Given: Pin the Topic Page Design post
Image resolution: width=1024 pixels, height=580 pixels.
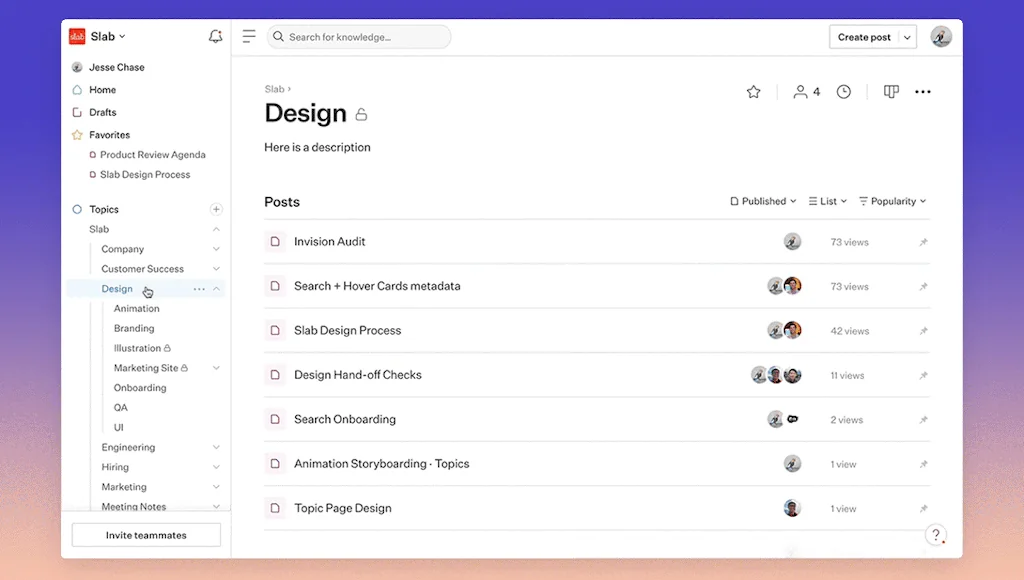Looking at the screenshot, I should (x=923, y=508).
